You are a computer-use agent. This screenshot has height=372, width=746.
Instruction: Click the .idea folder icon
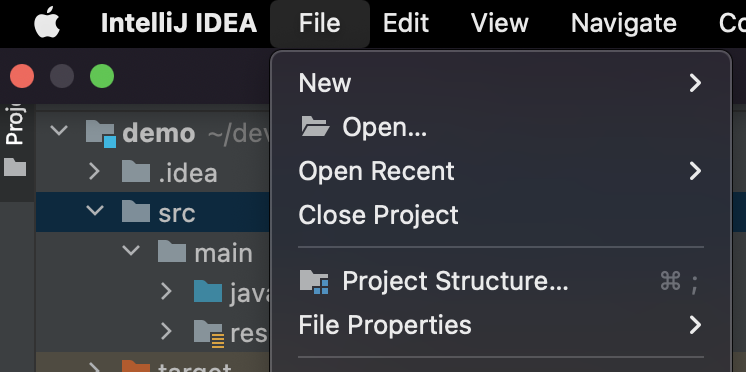point(136,171)
